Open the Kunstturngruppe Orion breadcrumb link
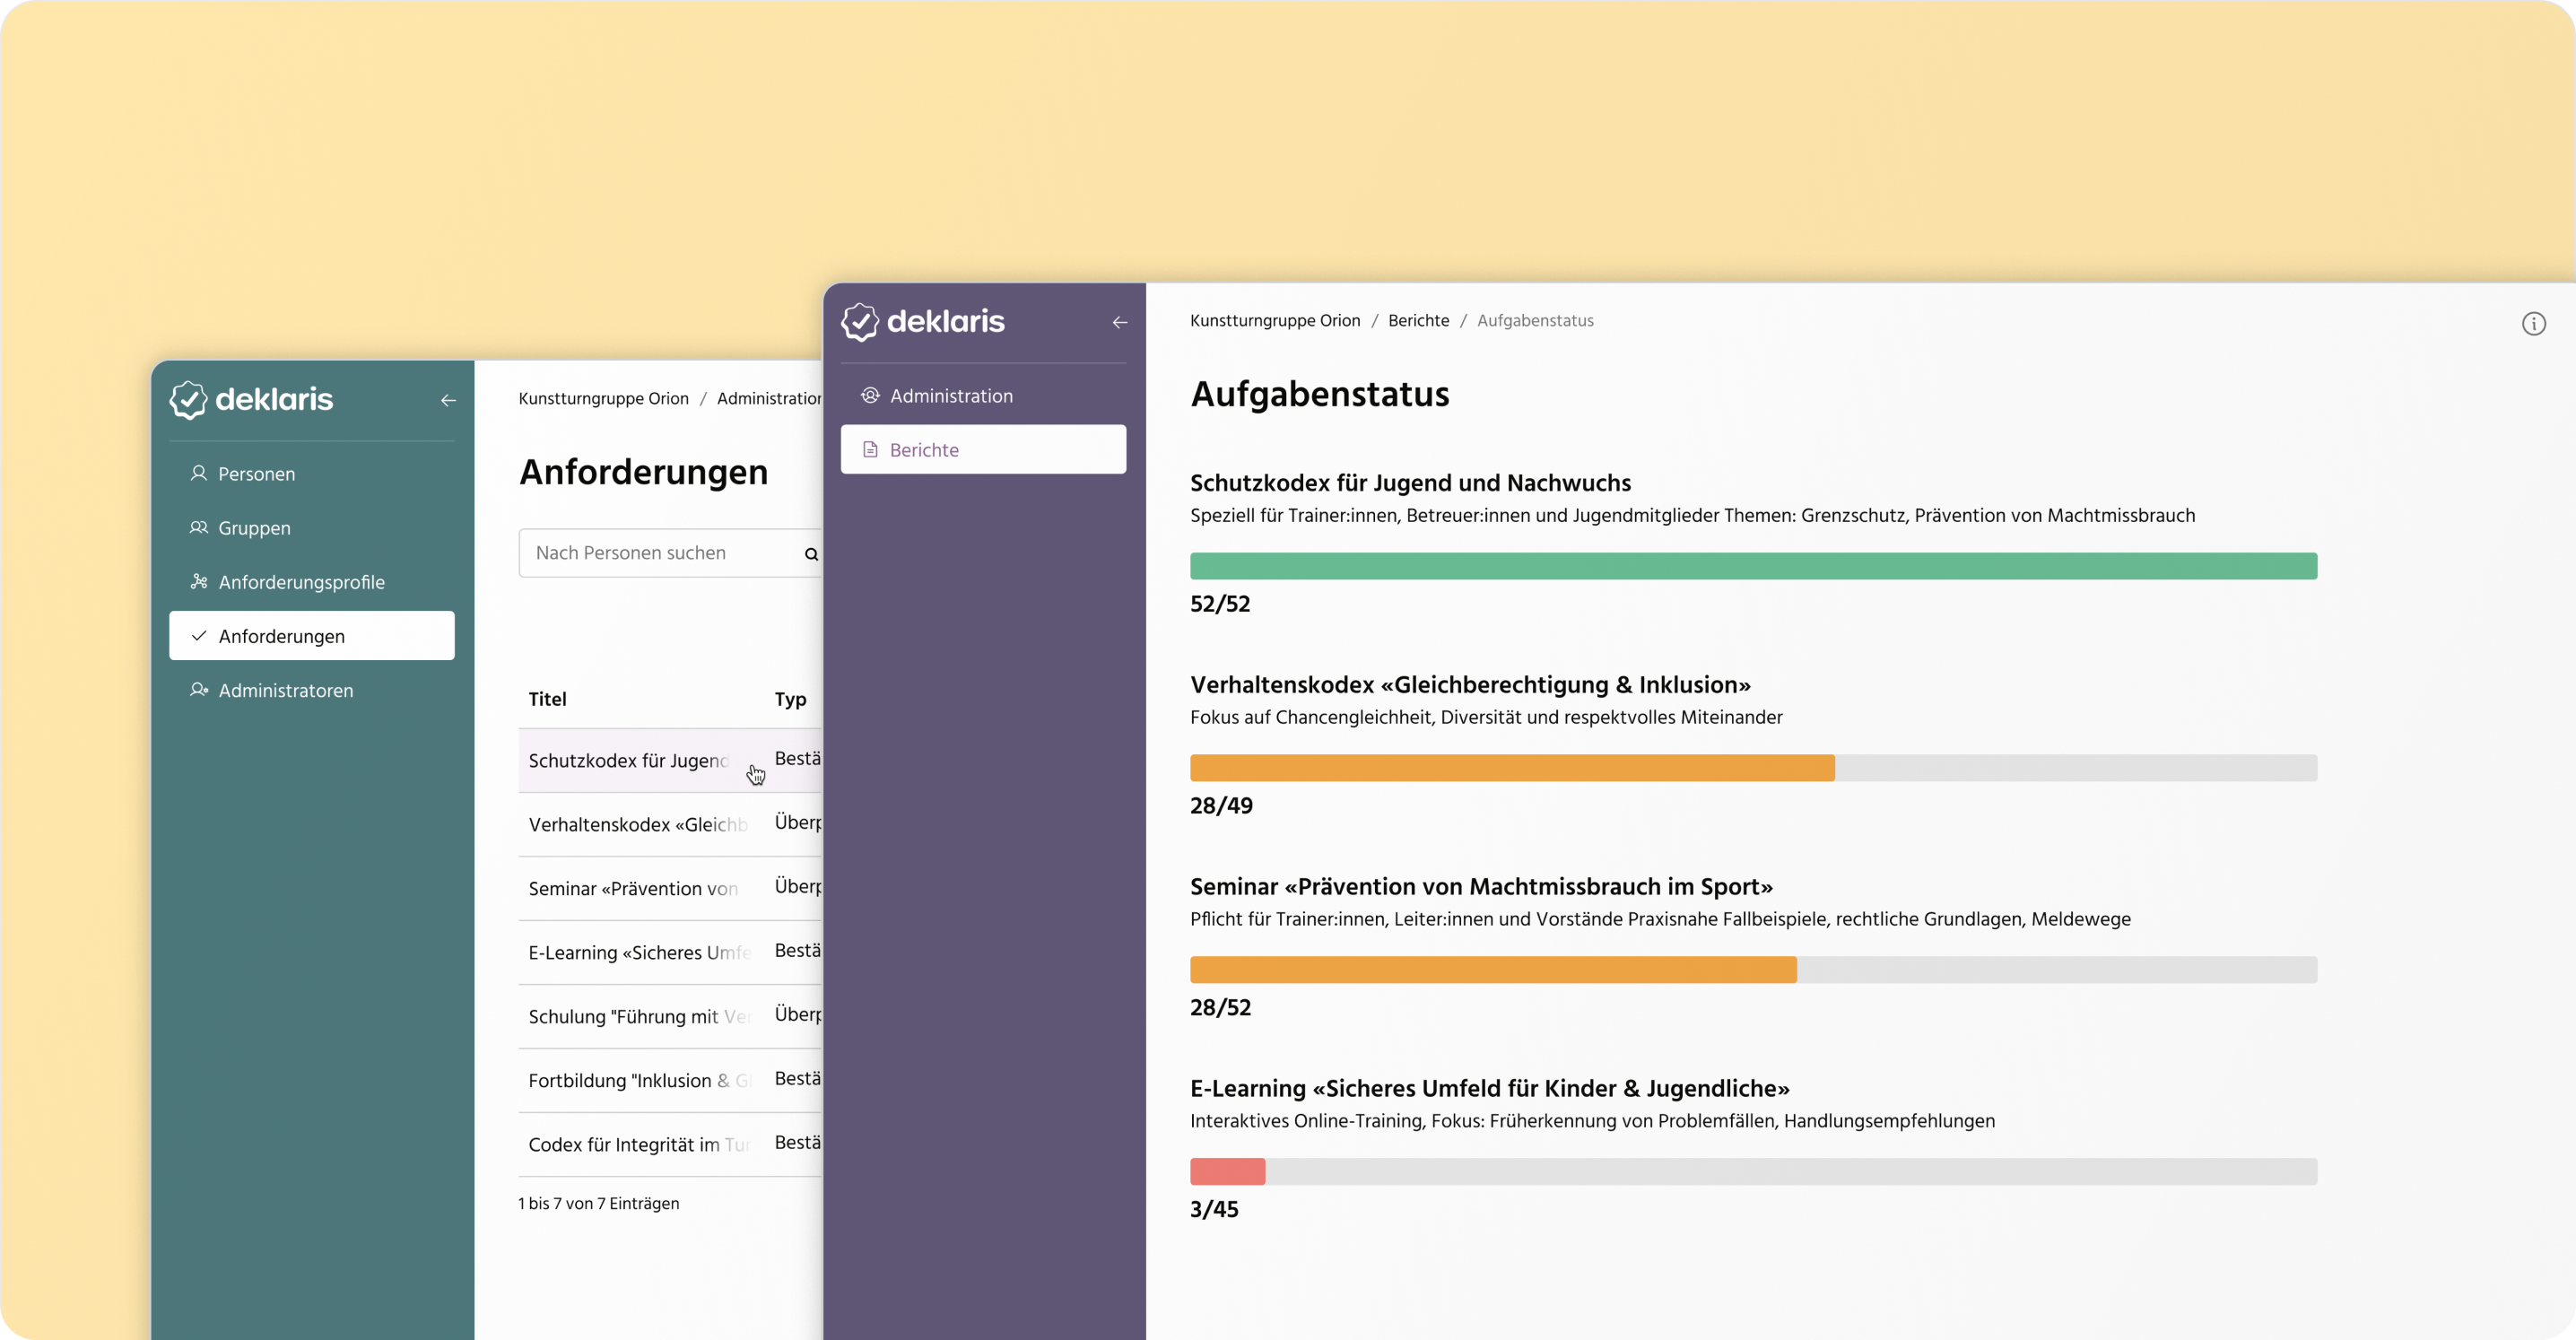Image resolution: width=2576 pixels, height=1340 pixels. [1275, 320]
